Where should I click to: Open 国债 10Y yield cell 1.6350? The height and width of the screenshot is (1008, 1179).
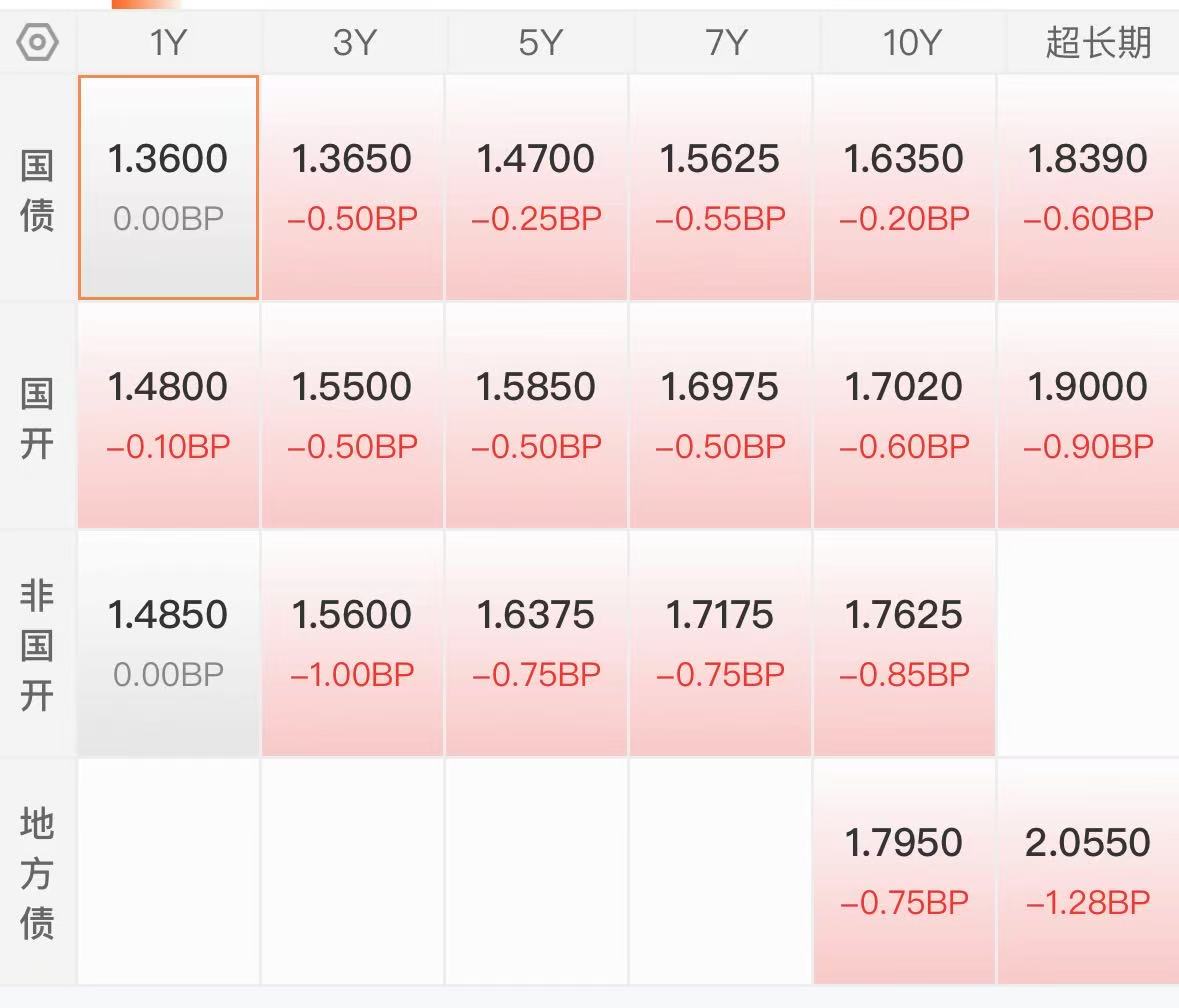point(905,187)
